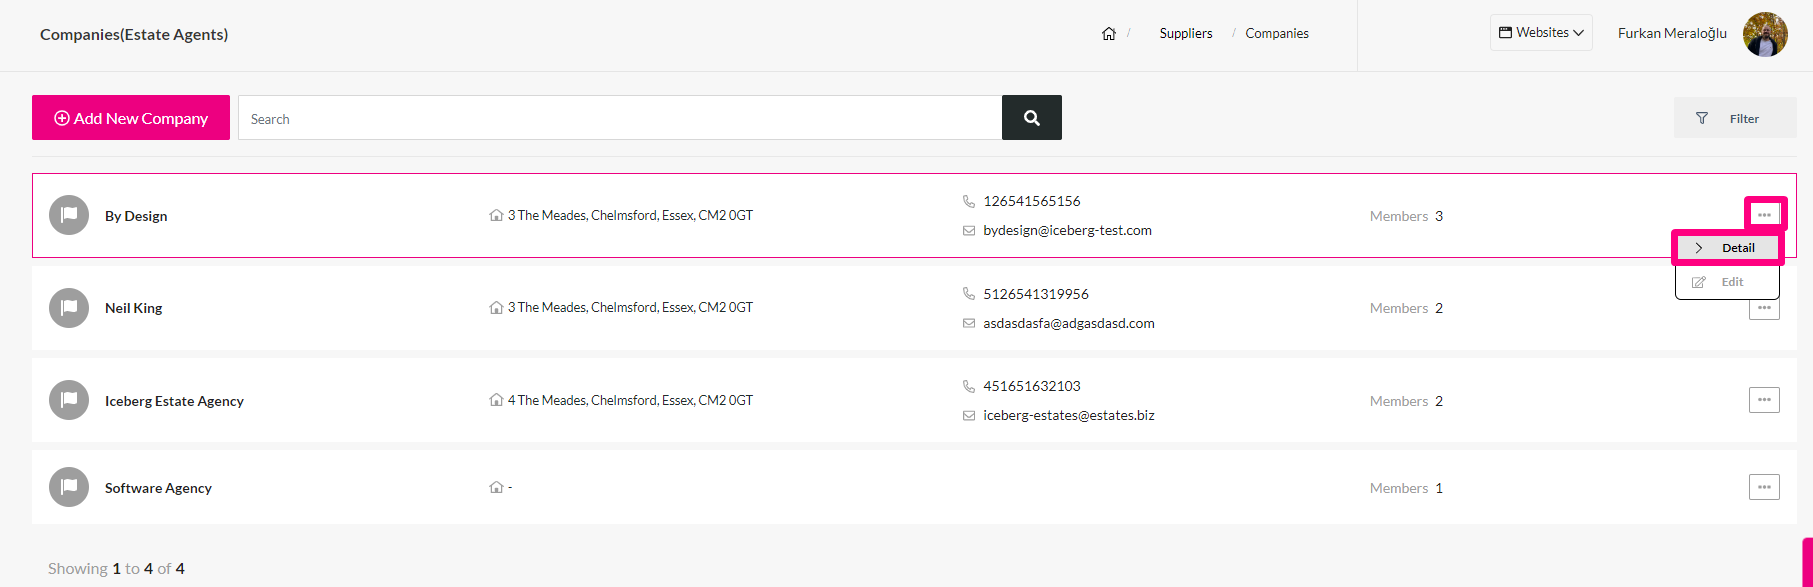Select Detail from the row menu
The height and width of the screenshot is (587, 1813).
click(x=1727, y=248)
